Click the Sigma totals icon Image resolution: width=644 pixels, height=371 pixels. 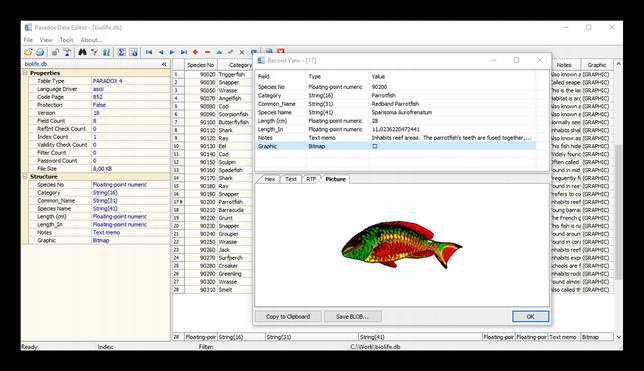click(121, 52)
